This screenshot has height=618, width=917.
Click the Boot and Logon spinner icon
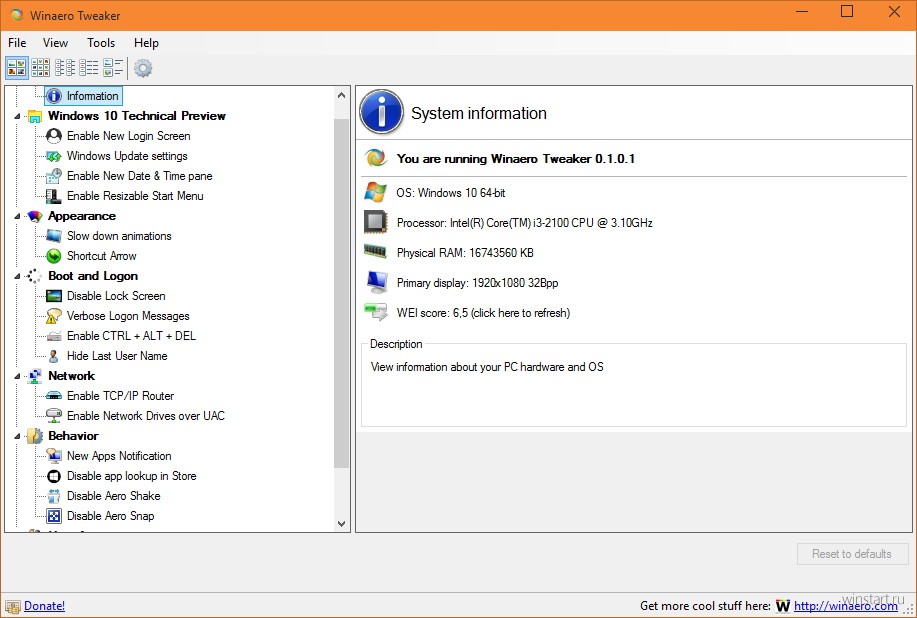pyautogui.click(x=35, y=276)
